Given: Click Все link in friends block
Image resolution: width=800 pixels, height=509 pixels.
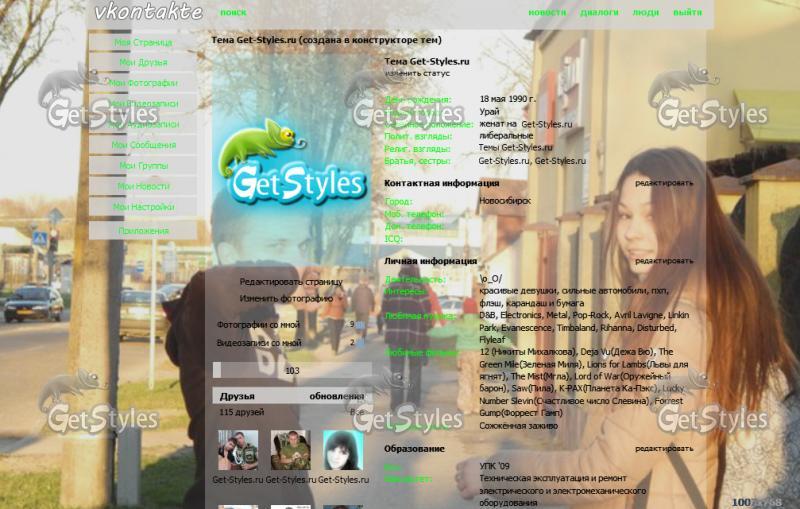Looking at the screenshot, I should coord(357,412).
